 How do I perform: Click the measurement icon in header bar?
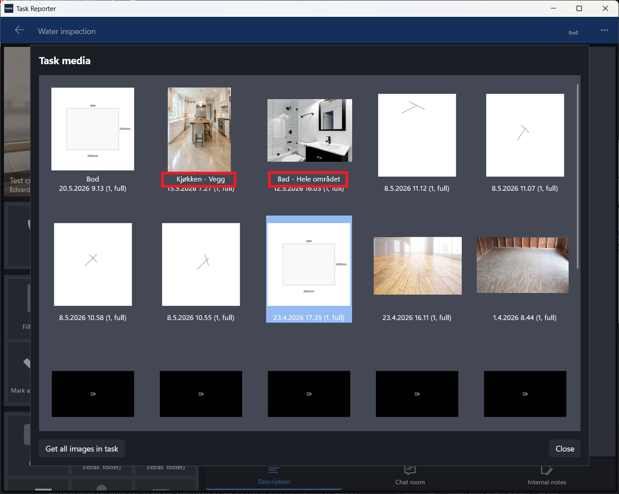click(x=573, y=33)
